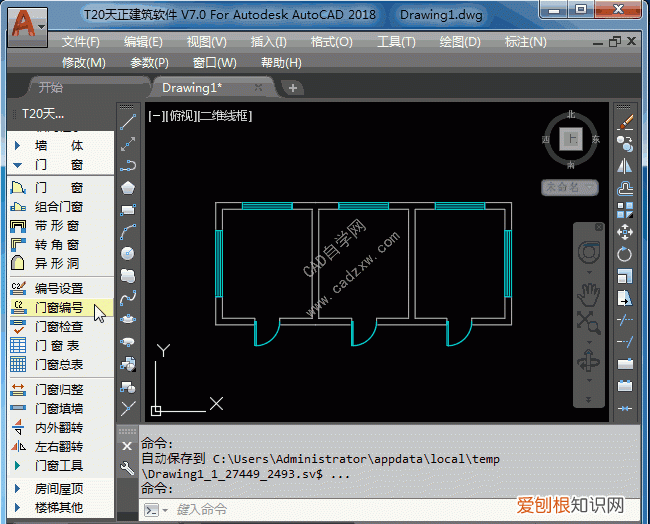The image size is (650, 524).
Task: Select the Ellipse draw tool
Action: pyautogui.click(x=128, y=320)
